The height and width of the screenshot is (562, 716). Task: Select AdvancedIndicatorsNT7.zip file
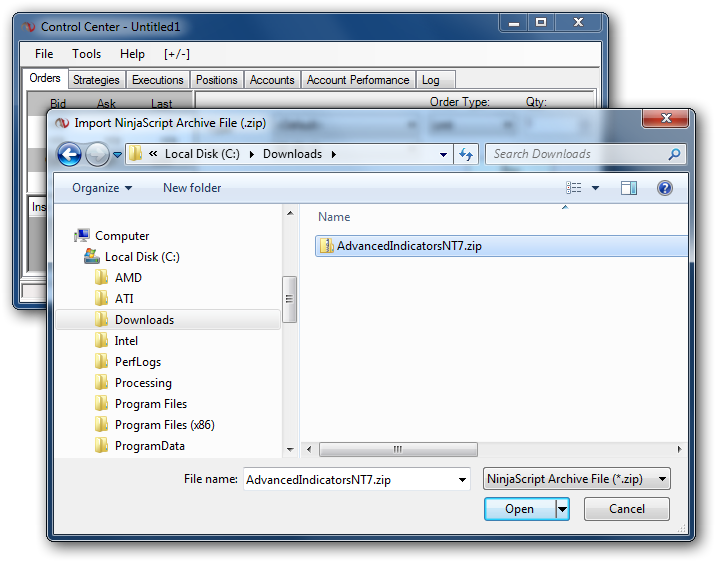(x=501, y=246)
